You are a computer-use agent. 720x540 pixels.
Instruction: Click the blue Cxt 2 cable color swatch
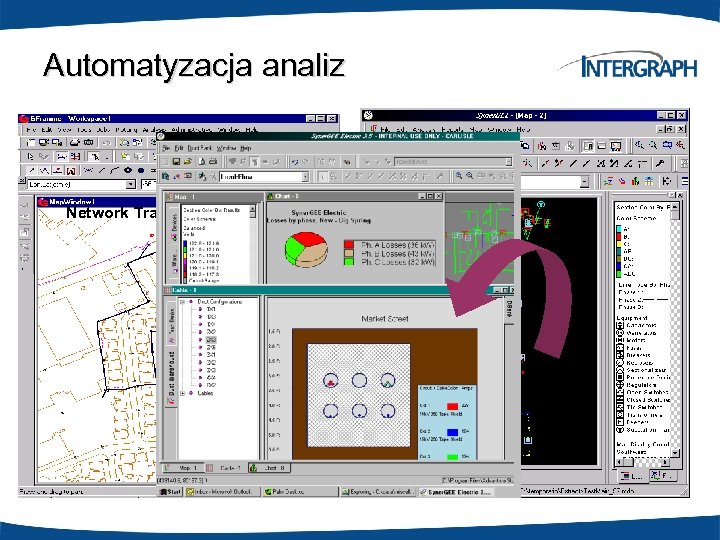pyautogui.click(x=452, y=432)
